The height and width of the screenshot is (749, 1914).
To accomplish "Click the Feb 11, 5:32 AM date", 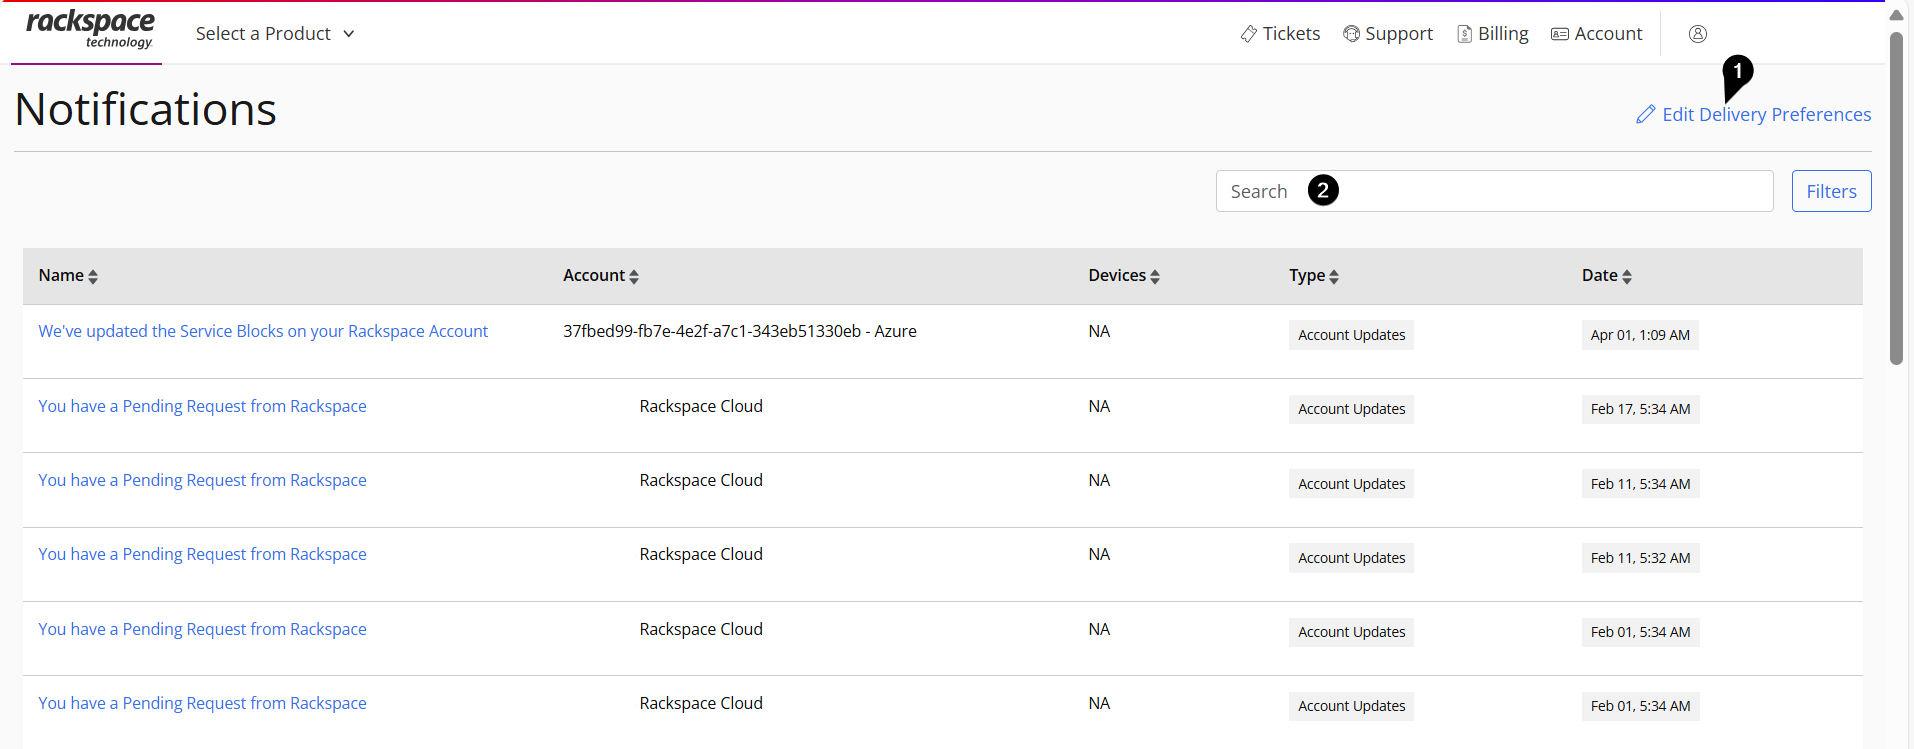I will pos(1640,558).
